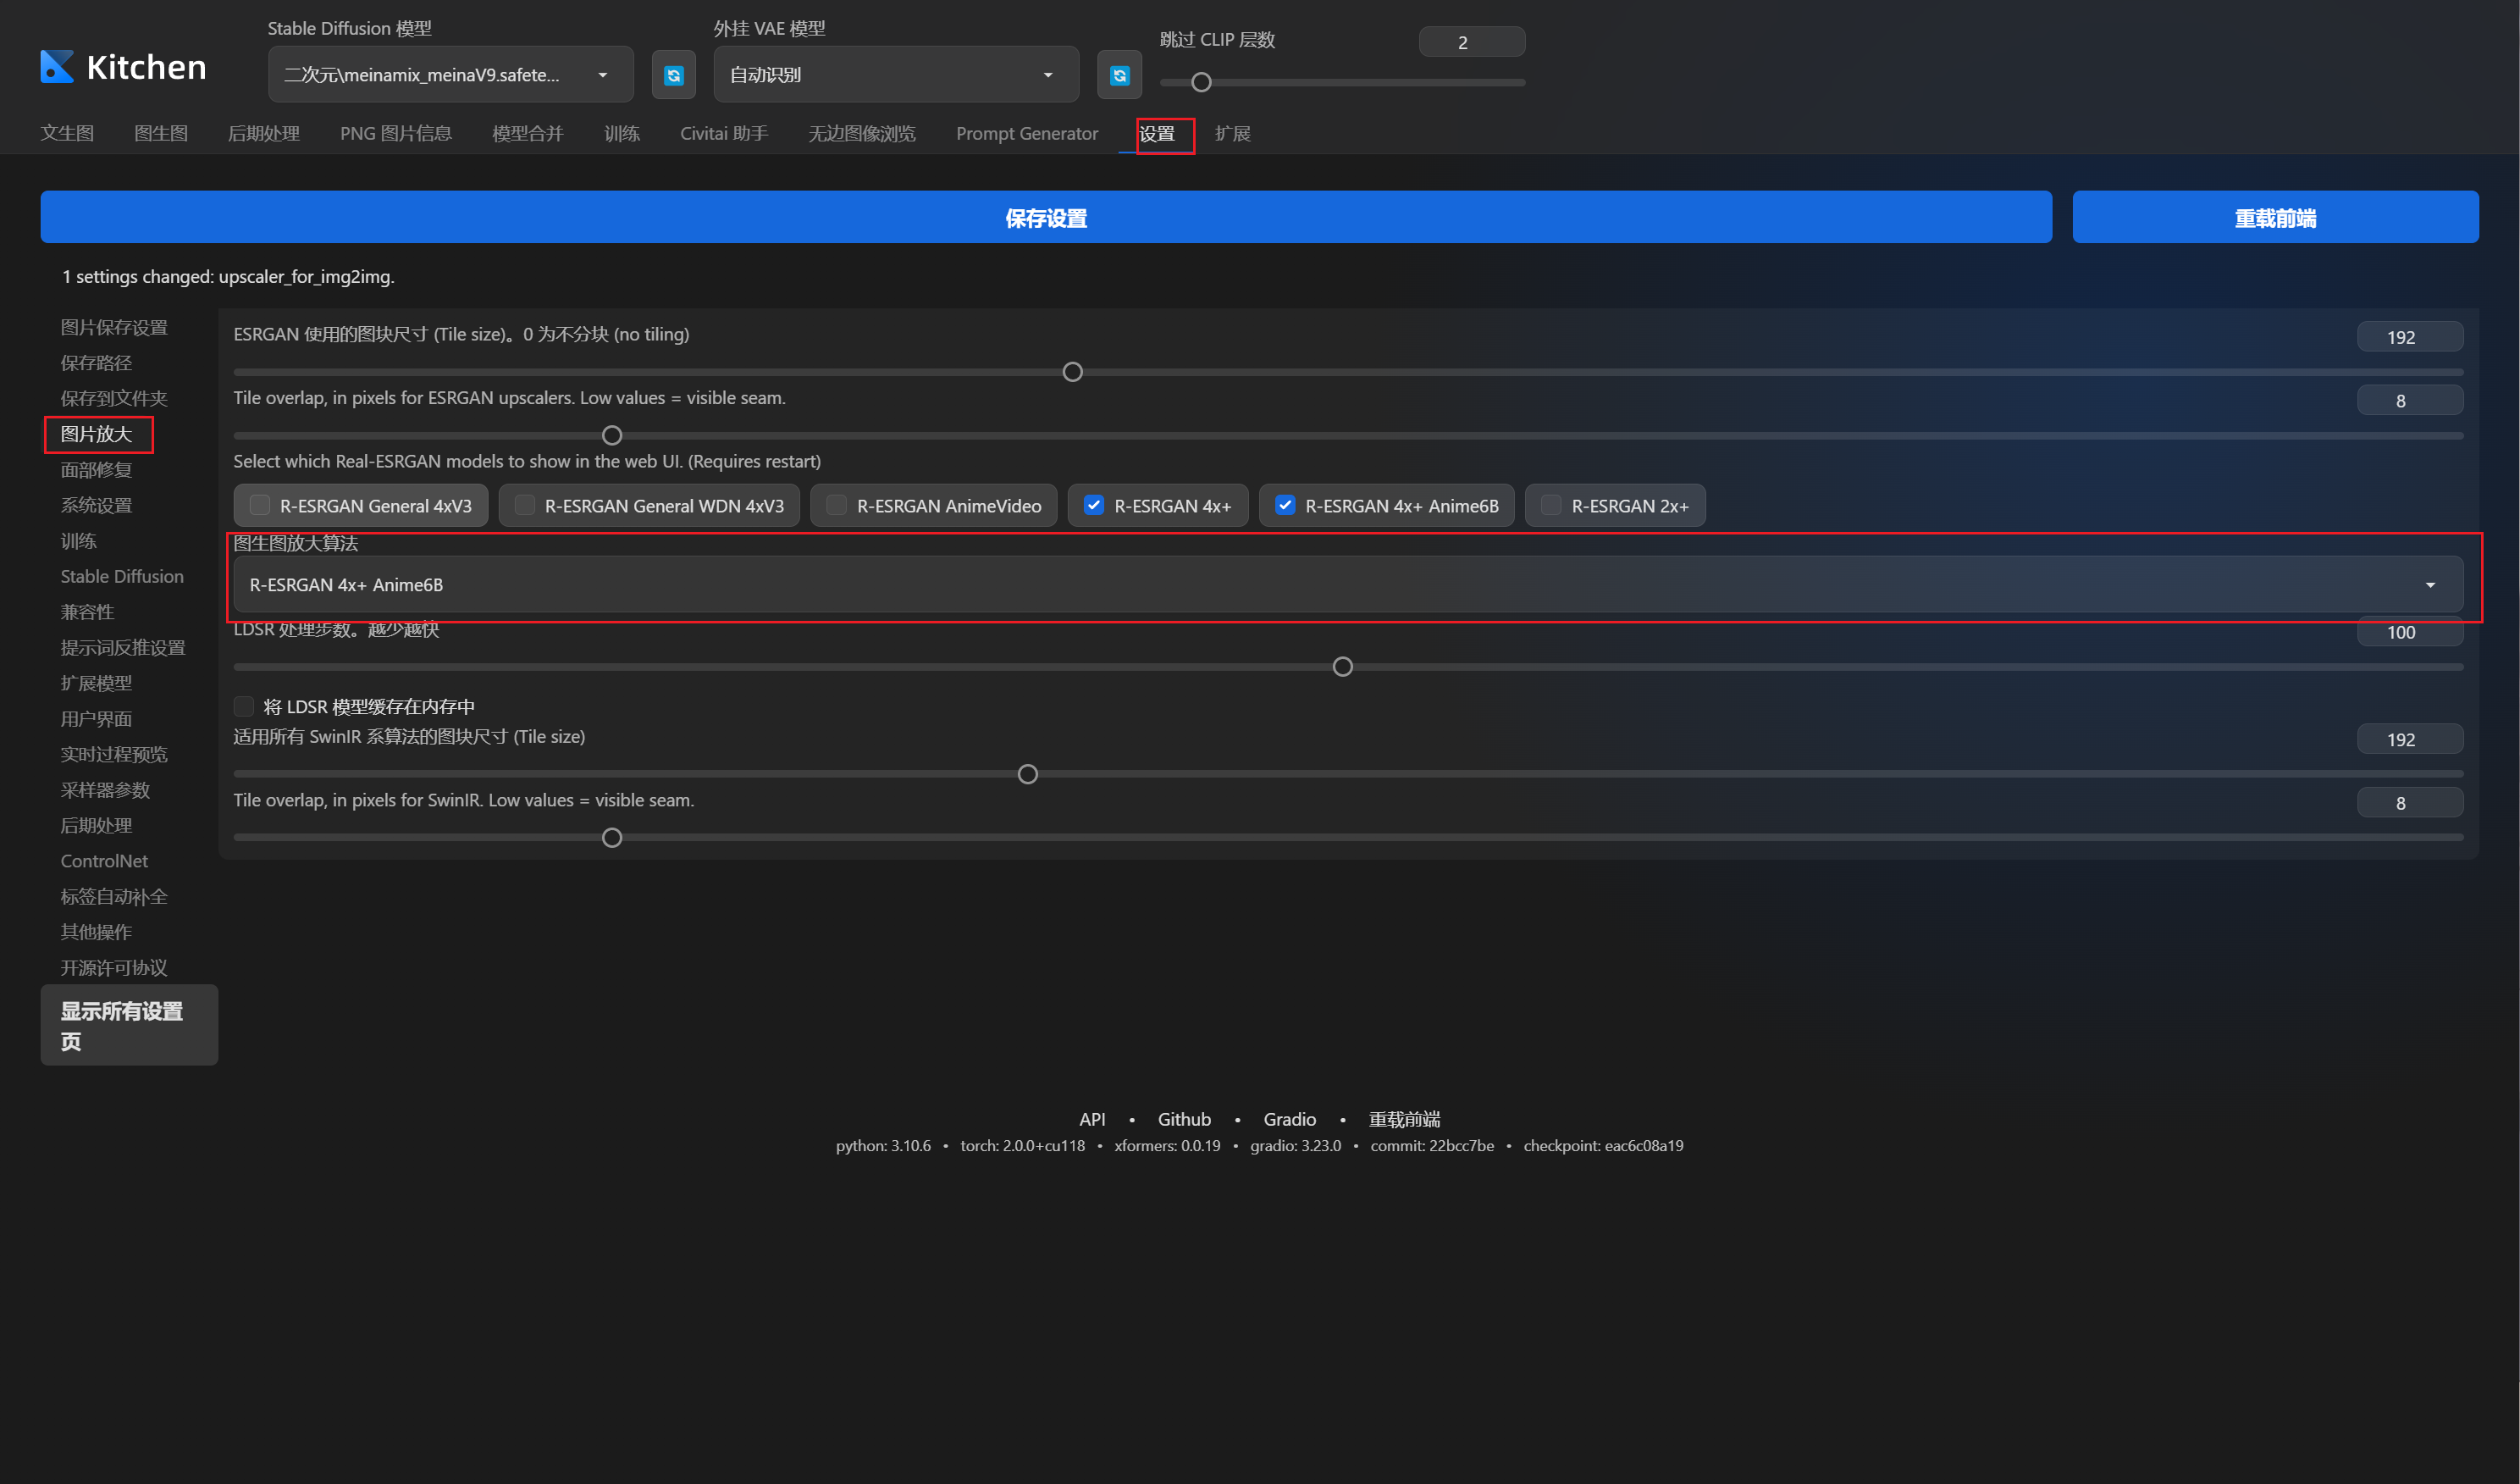The image size is (2520, 1484).
Task: Refresh the external VAE model list
Action: [x=1119, y=75]
